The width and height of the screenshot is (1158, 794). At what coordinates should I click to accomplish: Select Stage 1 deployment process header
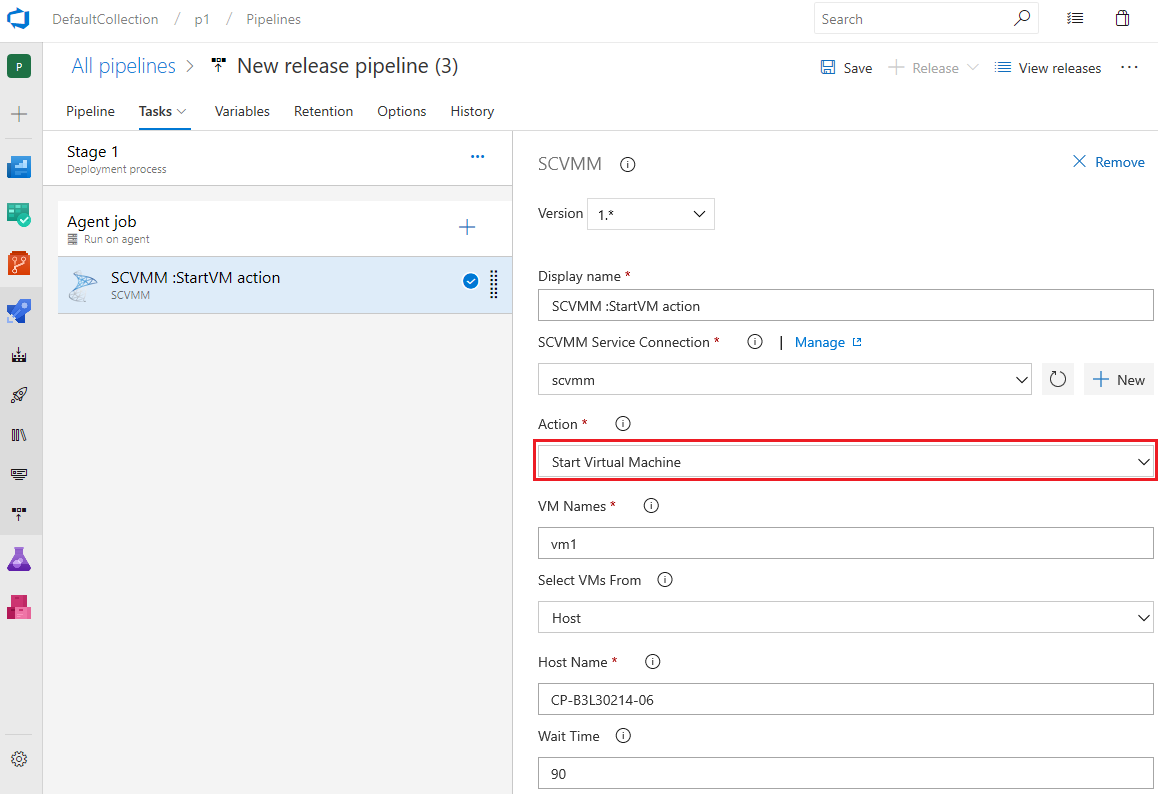point(278,158)
